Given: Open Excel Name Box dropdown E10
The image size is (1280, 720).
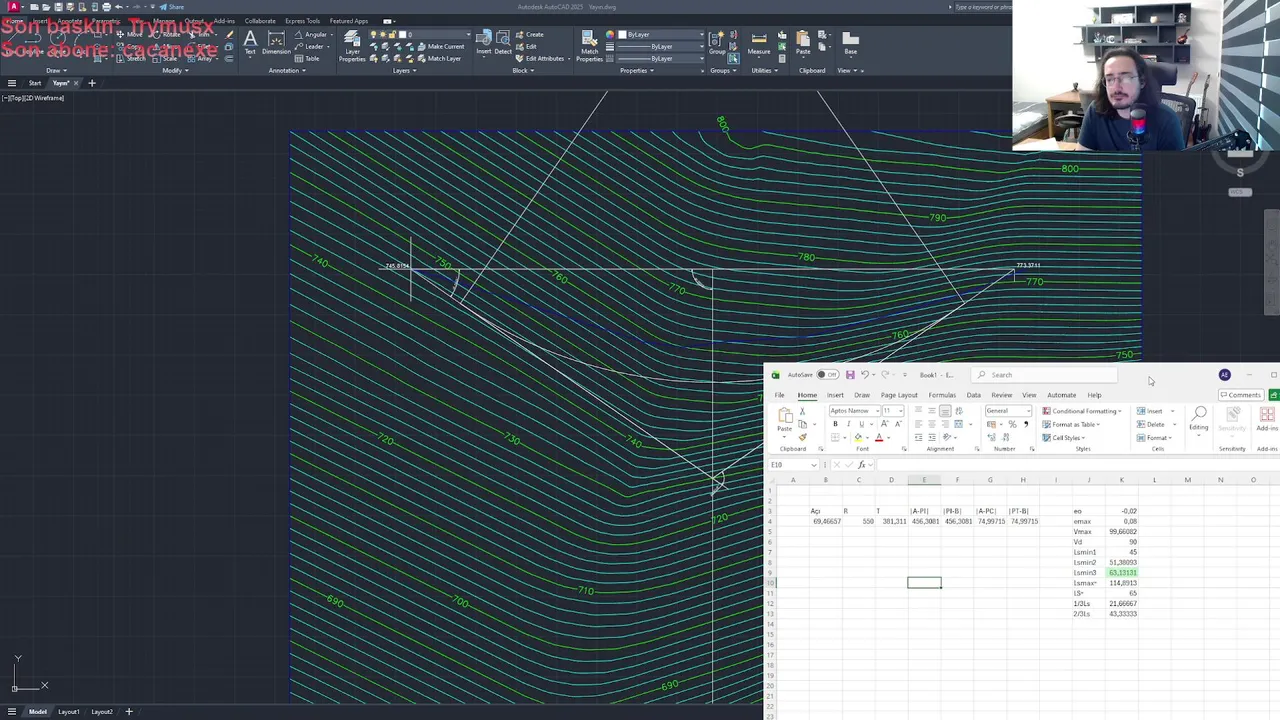Looking at the screenshot, I should coord(813,465).
